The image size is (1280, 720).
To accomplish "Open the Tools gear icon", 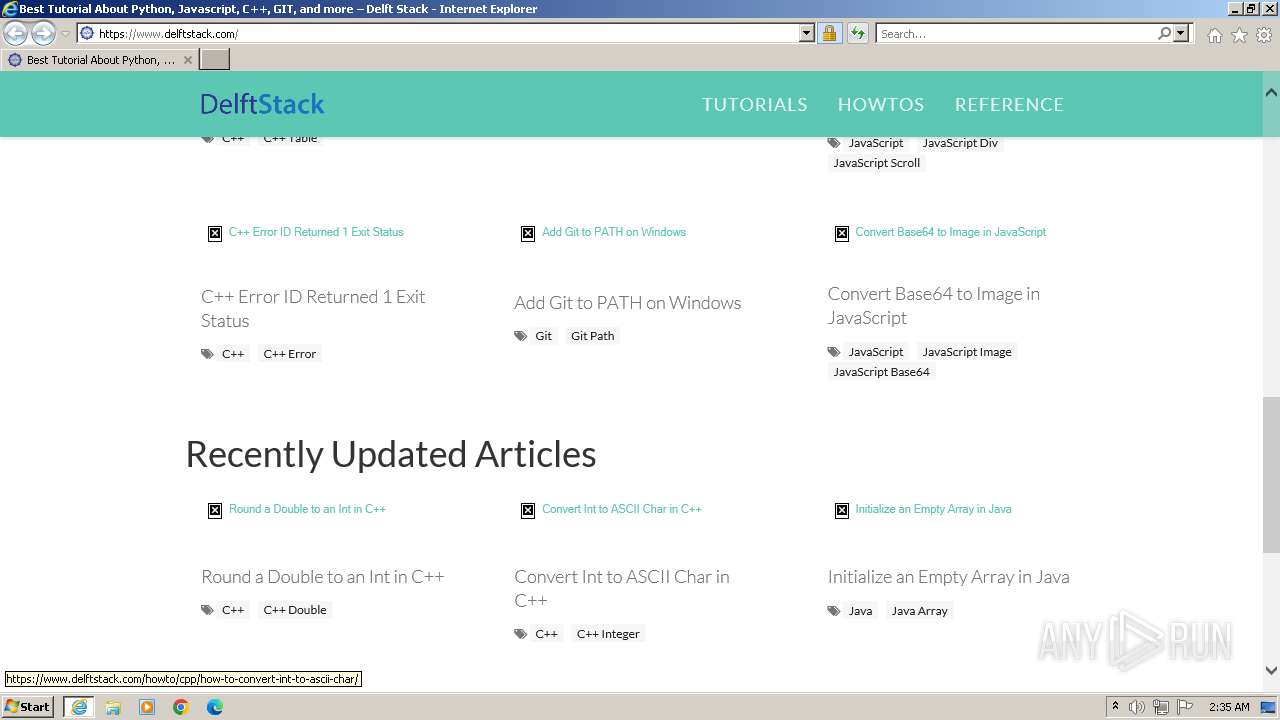I will [1264, 35].
